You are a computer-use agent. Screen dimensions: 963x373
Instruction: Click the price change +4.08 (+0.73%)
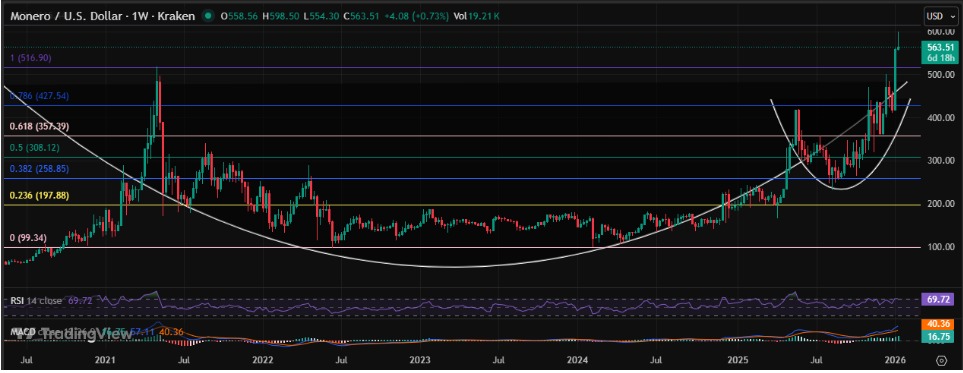click(x=416, y=17)
